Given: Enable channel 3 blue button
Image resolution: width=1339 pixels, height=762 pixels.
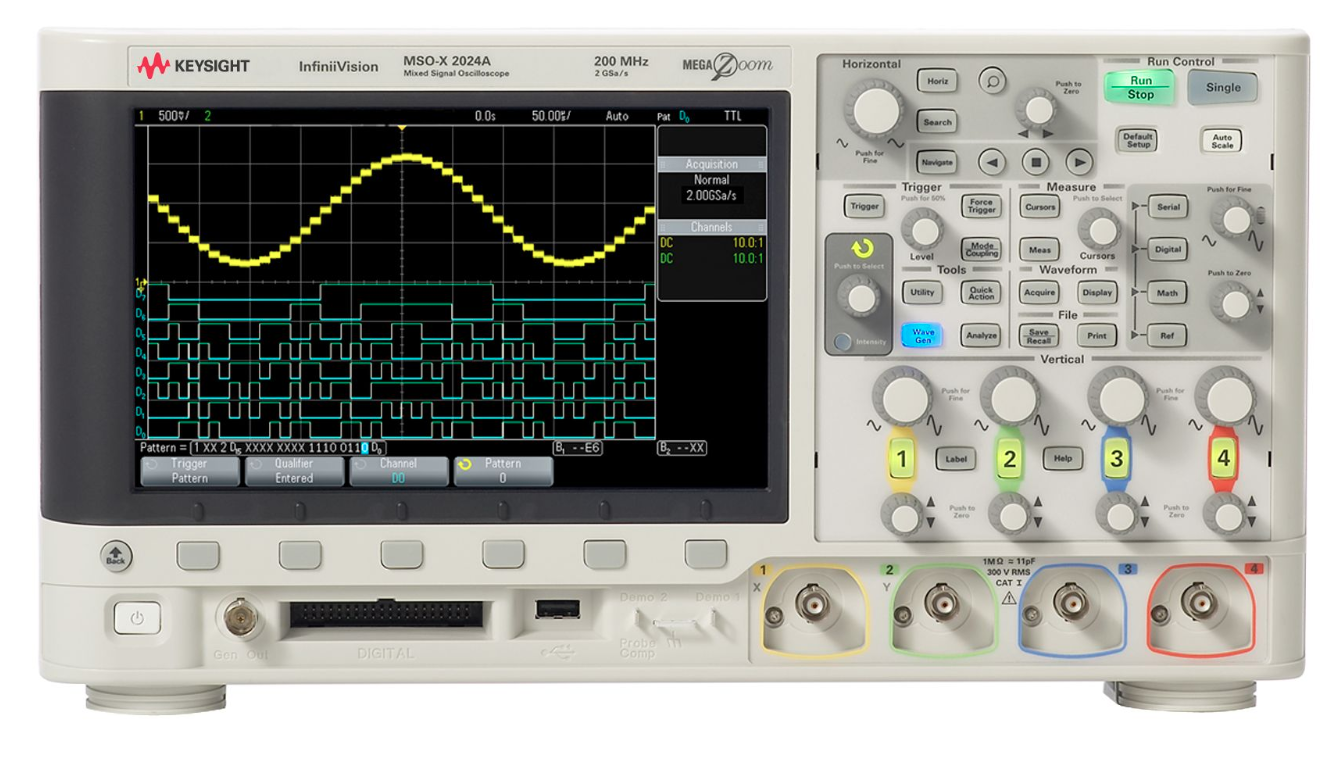Looking at the screenshot, I should (1116, 460).
